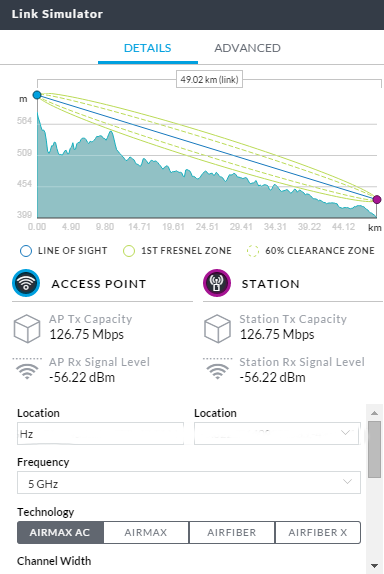Toggle the Line of Sight legend circle
The image size is (384, 574).
tap(26, 251)
